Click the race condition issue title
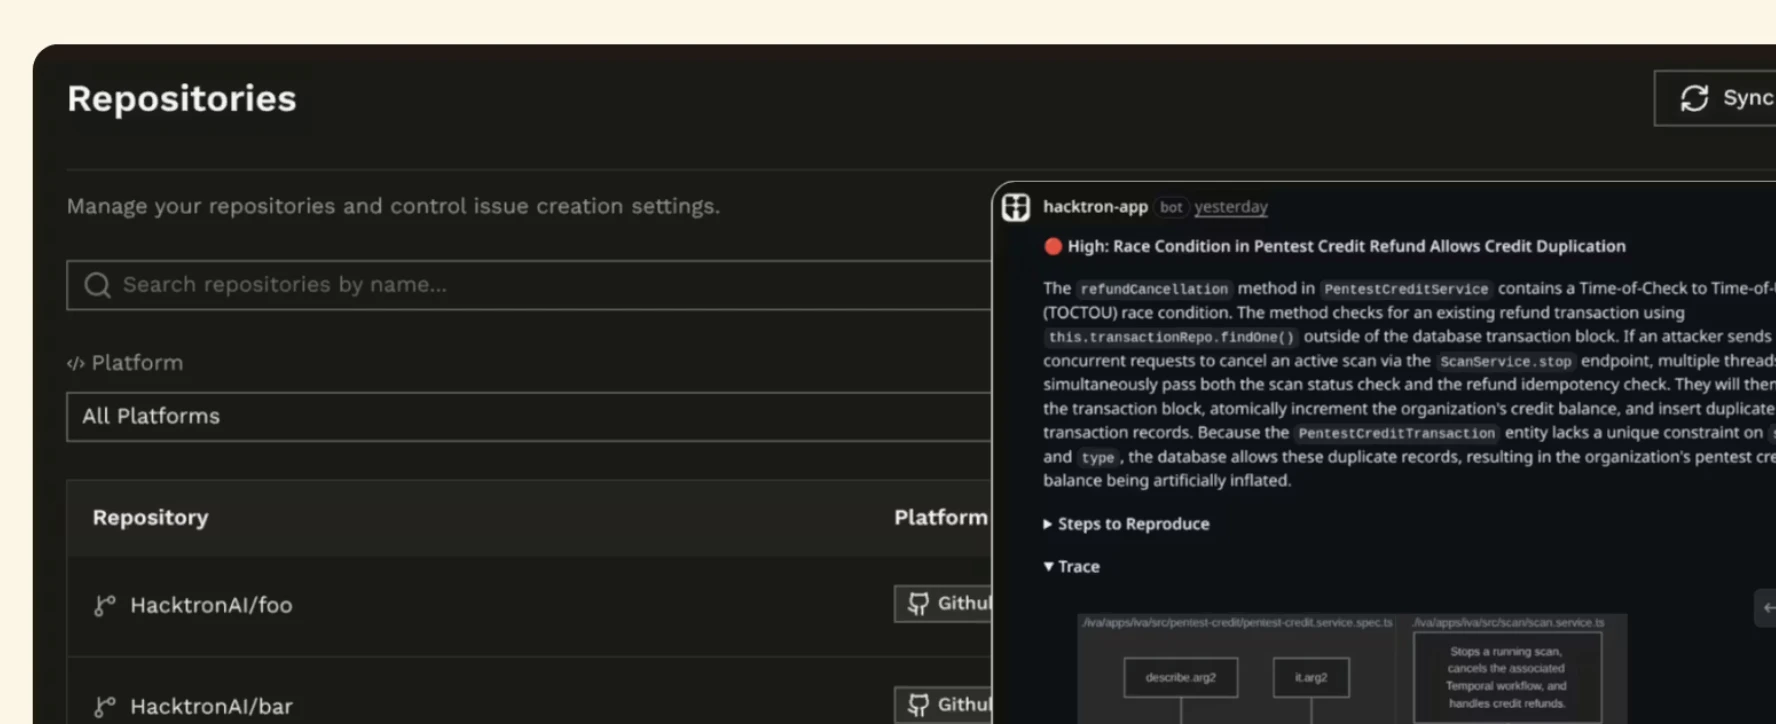This screenshot has width=1776, height=724. (x=1347, y=246)
